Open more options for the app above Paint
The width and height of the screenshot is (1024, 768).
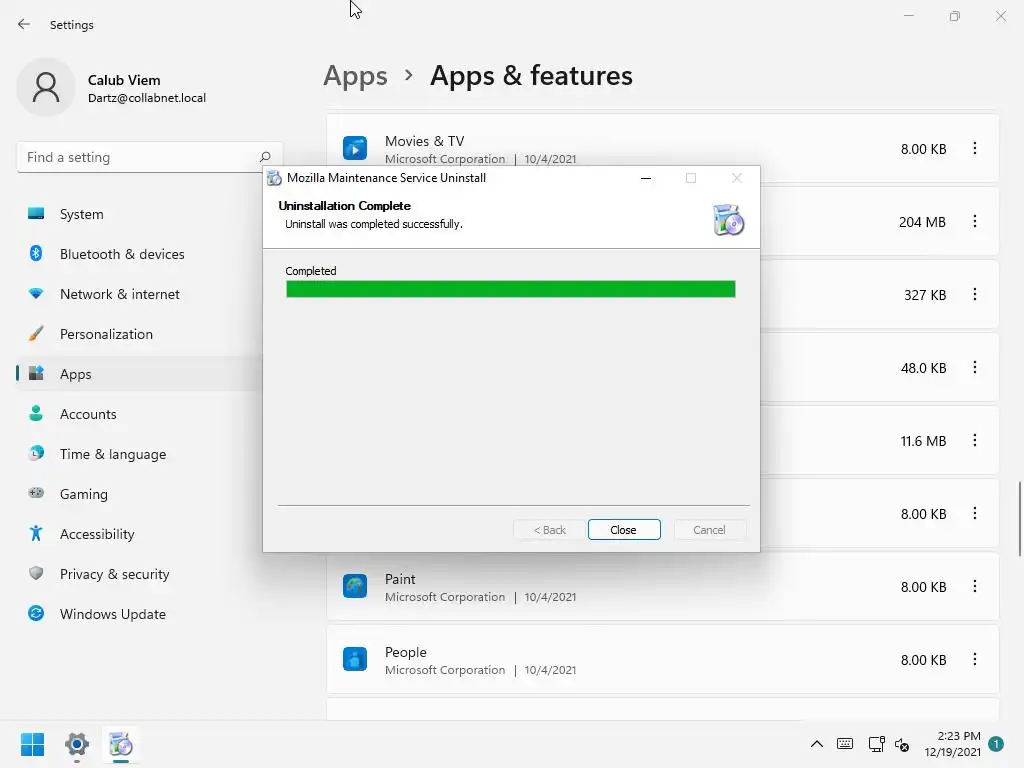click(x=974, y=513)
